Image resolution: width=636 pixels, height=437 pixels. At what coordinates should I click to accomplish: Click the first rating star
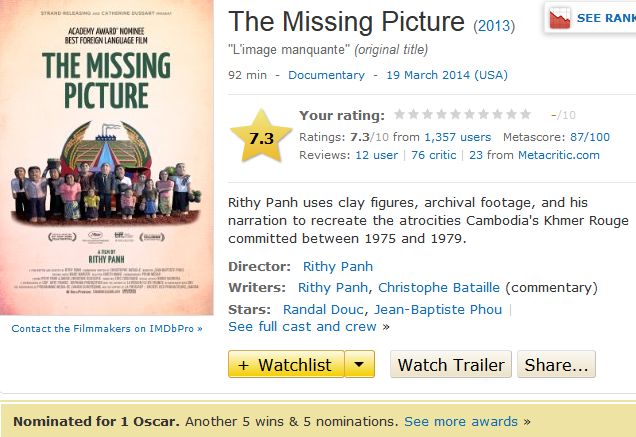pos(400,115)
